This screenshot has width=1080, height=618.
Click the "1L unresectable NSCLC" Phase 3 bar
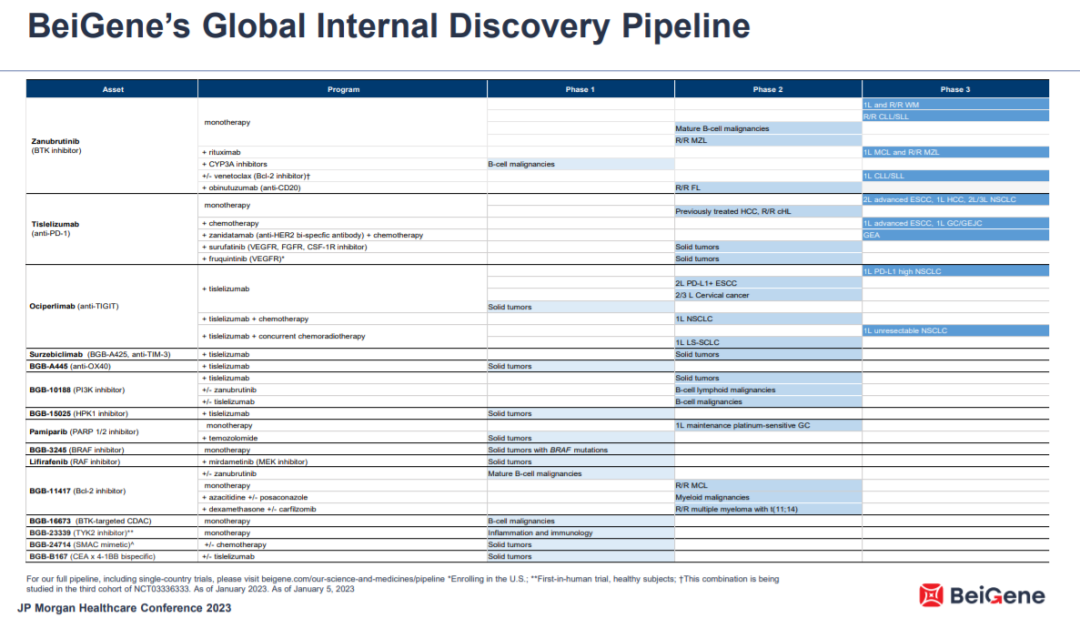955,331
